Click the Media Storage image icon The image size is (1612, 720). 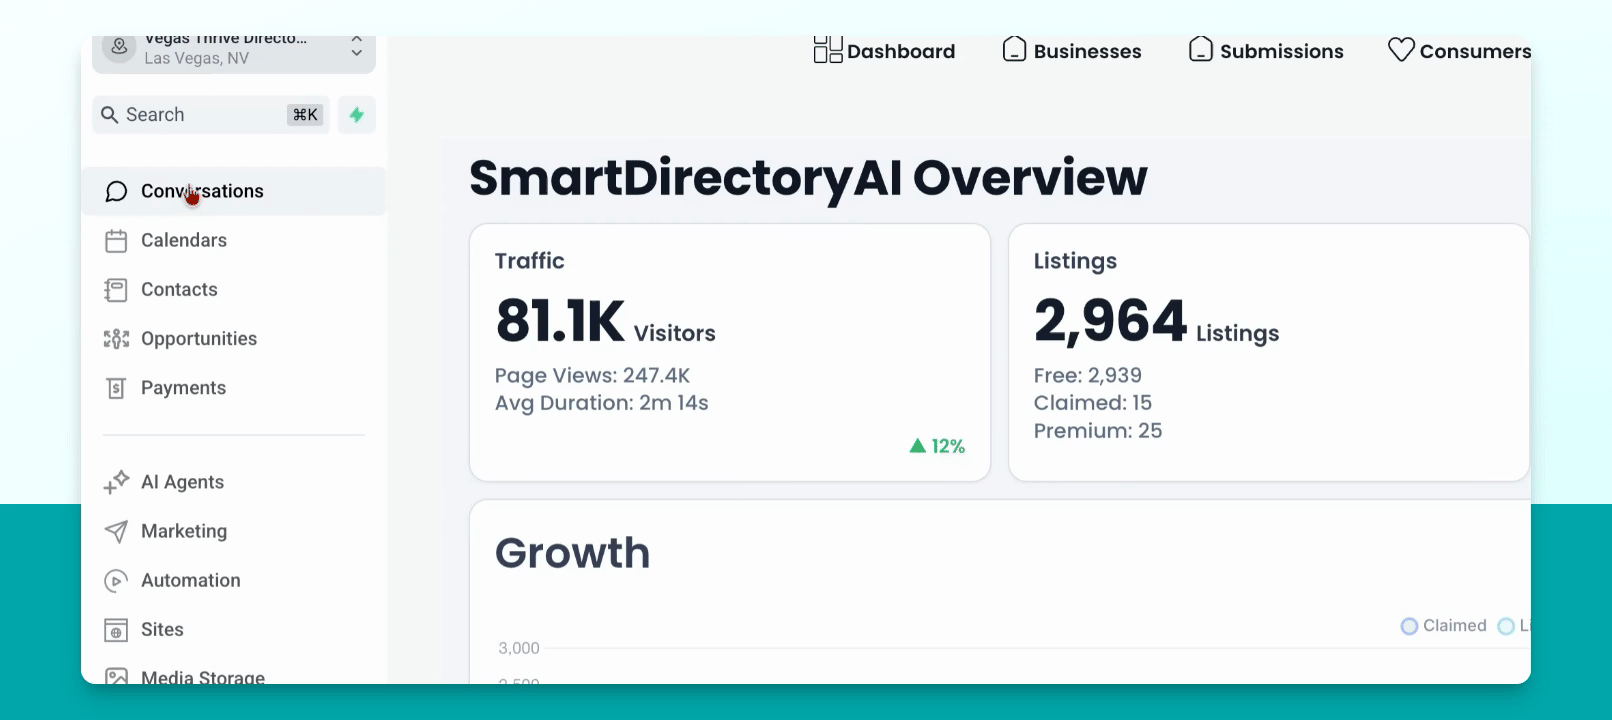click(116, 677)
